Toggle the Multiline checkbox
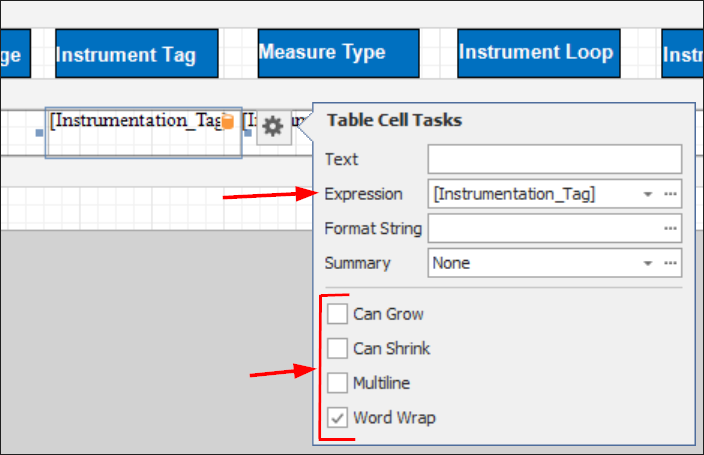 [337, 383]
